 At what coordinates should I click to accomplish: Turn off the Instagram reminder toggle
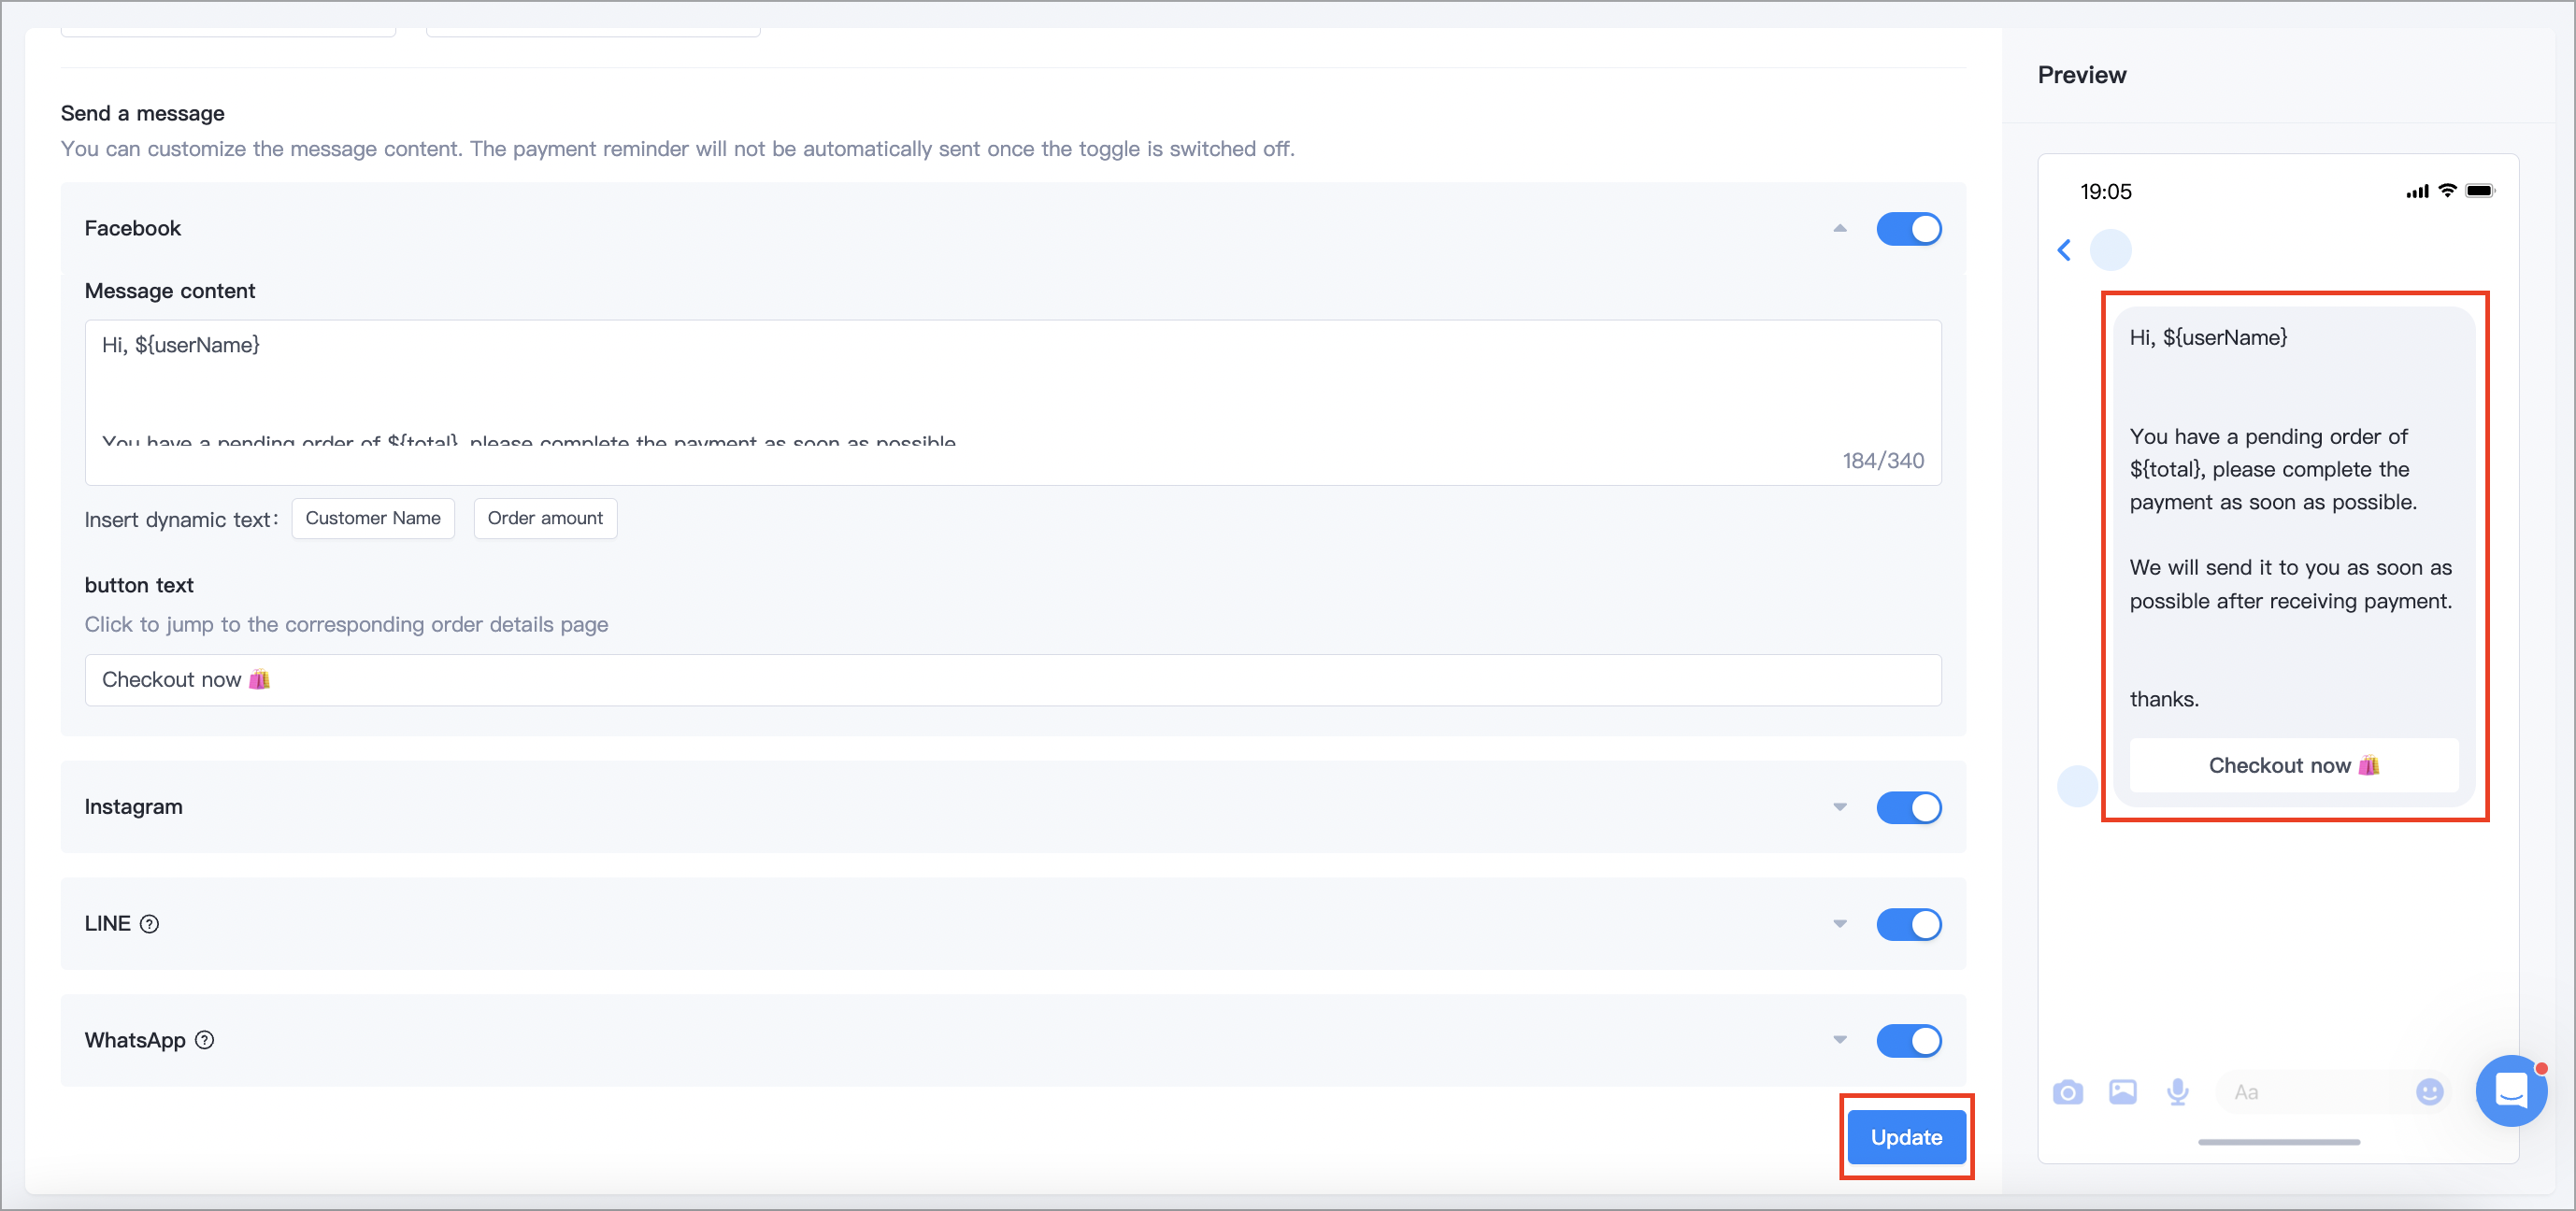coord(1909,807)
